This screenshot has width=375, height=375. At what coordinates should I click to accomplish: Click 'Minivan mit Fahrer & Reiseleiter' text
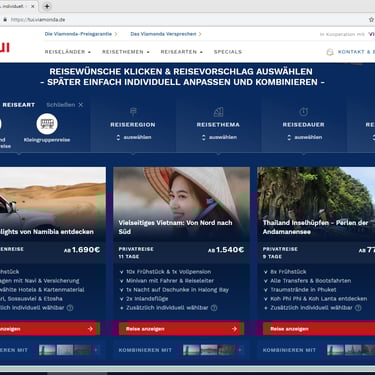170,281
